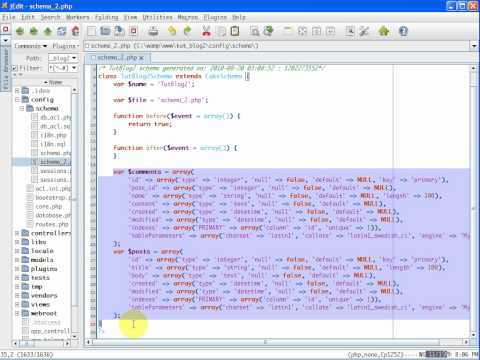Click the Find toolbar icon

(x=254, y=31)
